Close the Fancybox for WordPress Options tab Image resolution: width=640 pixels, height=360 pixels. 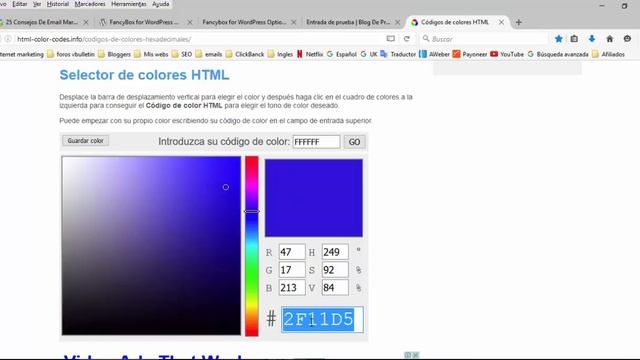[x=293, y=22]
